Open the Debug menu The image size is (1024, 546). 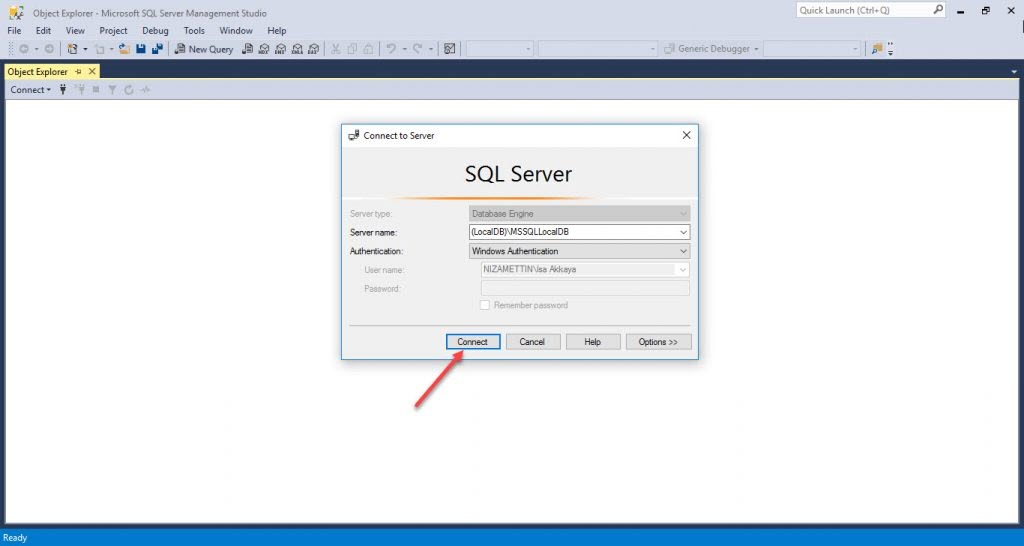[155, 31]
